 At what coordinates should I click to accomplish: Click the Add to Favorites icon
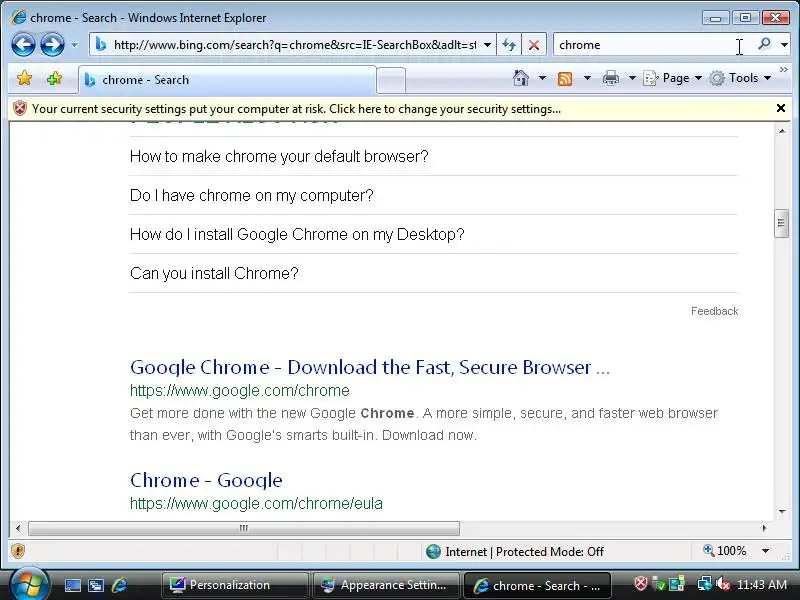click(x=54, y=79)
